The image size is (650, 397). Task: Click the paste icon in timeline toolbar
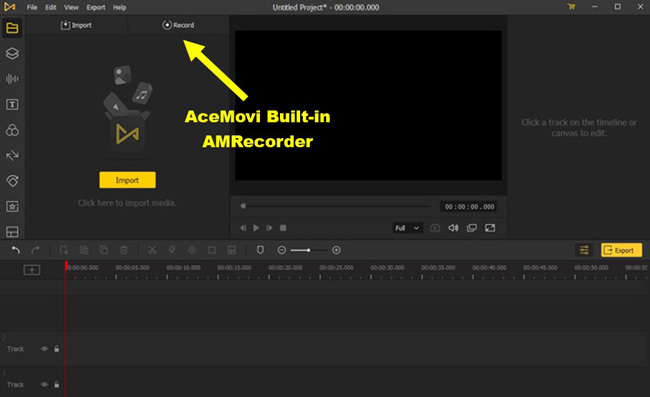tap(104, 250)
